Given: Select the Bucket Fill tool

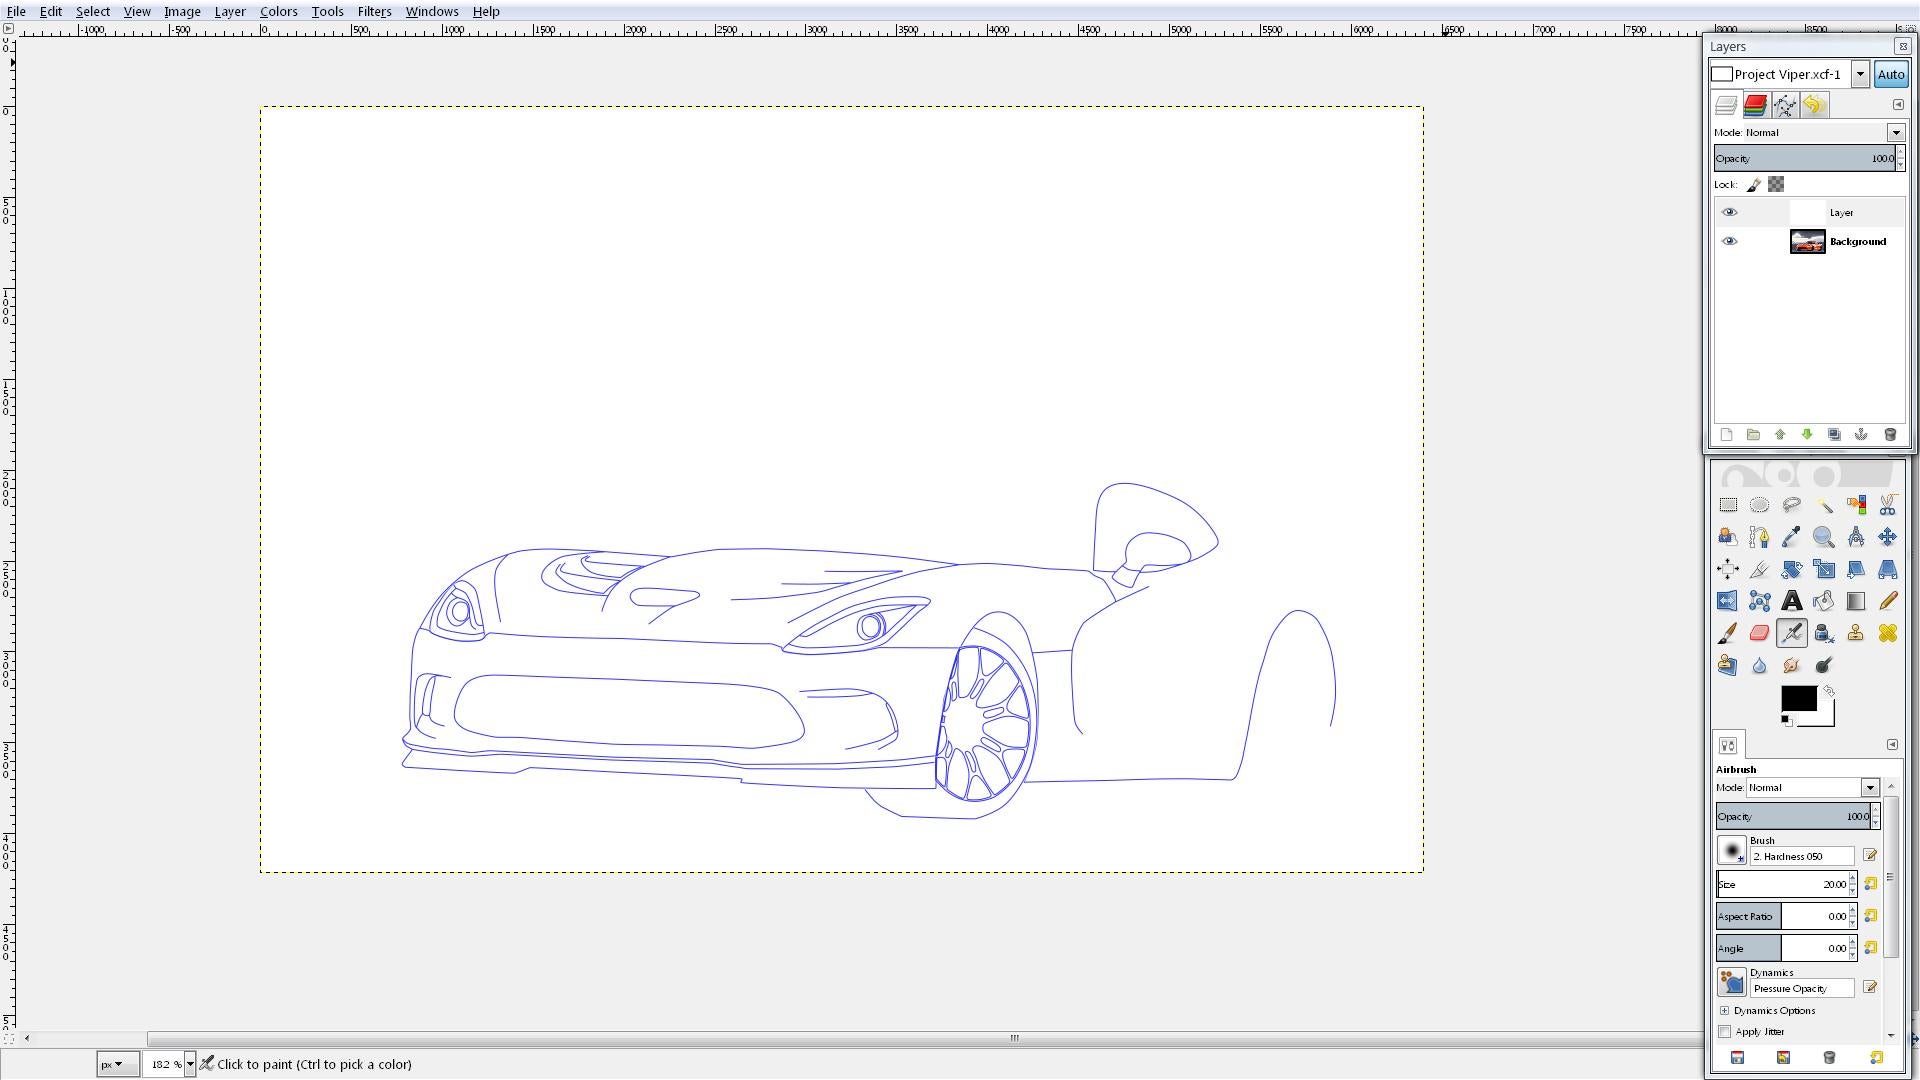Looking at the screenshot, I should pyautogui.click(x=1824, y=601).
